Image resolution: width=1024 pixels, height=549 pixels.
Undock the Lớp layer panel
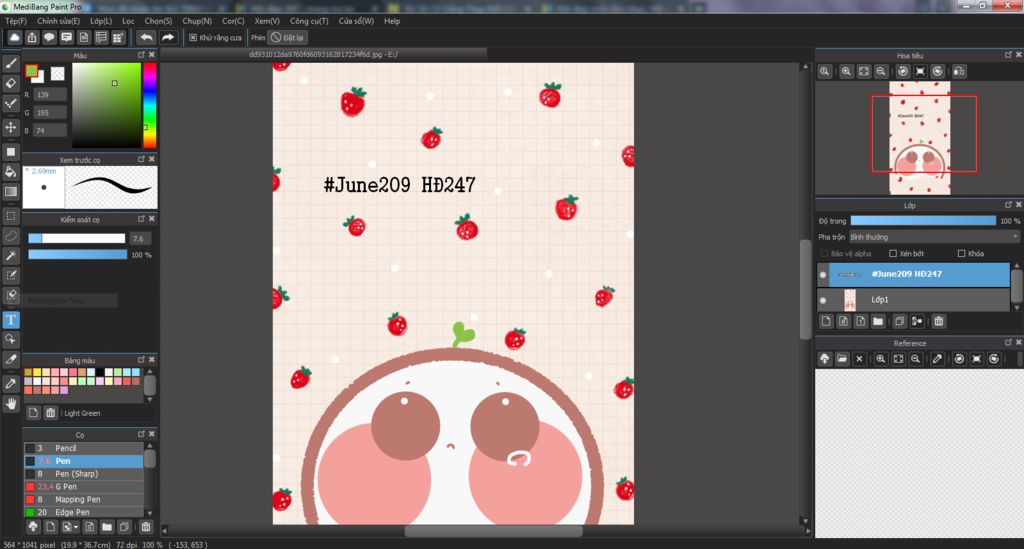click(x=1008, y=205)
